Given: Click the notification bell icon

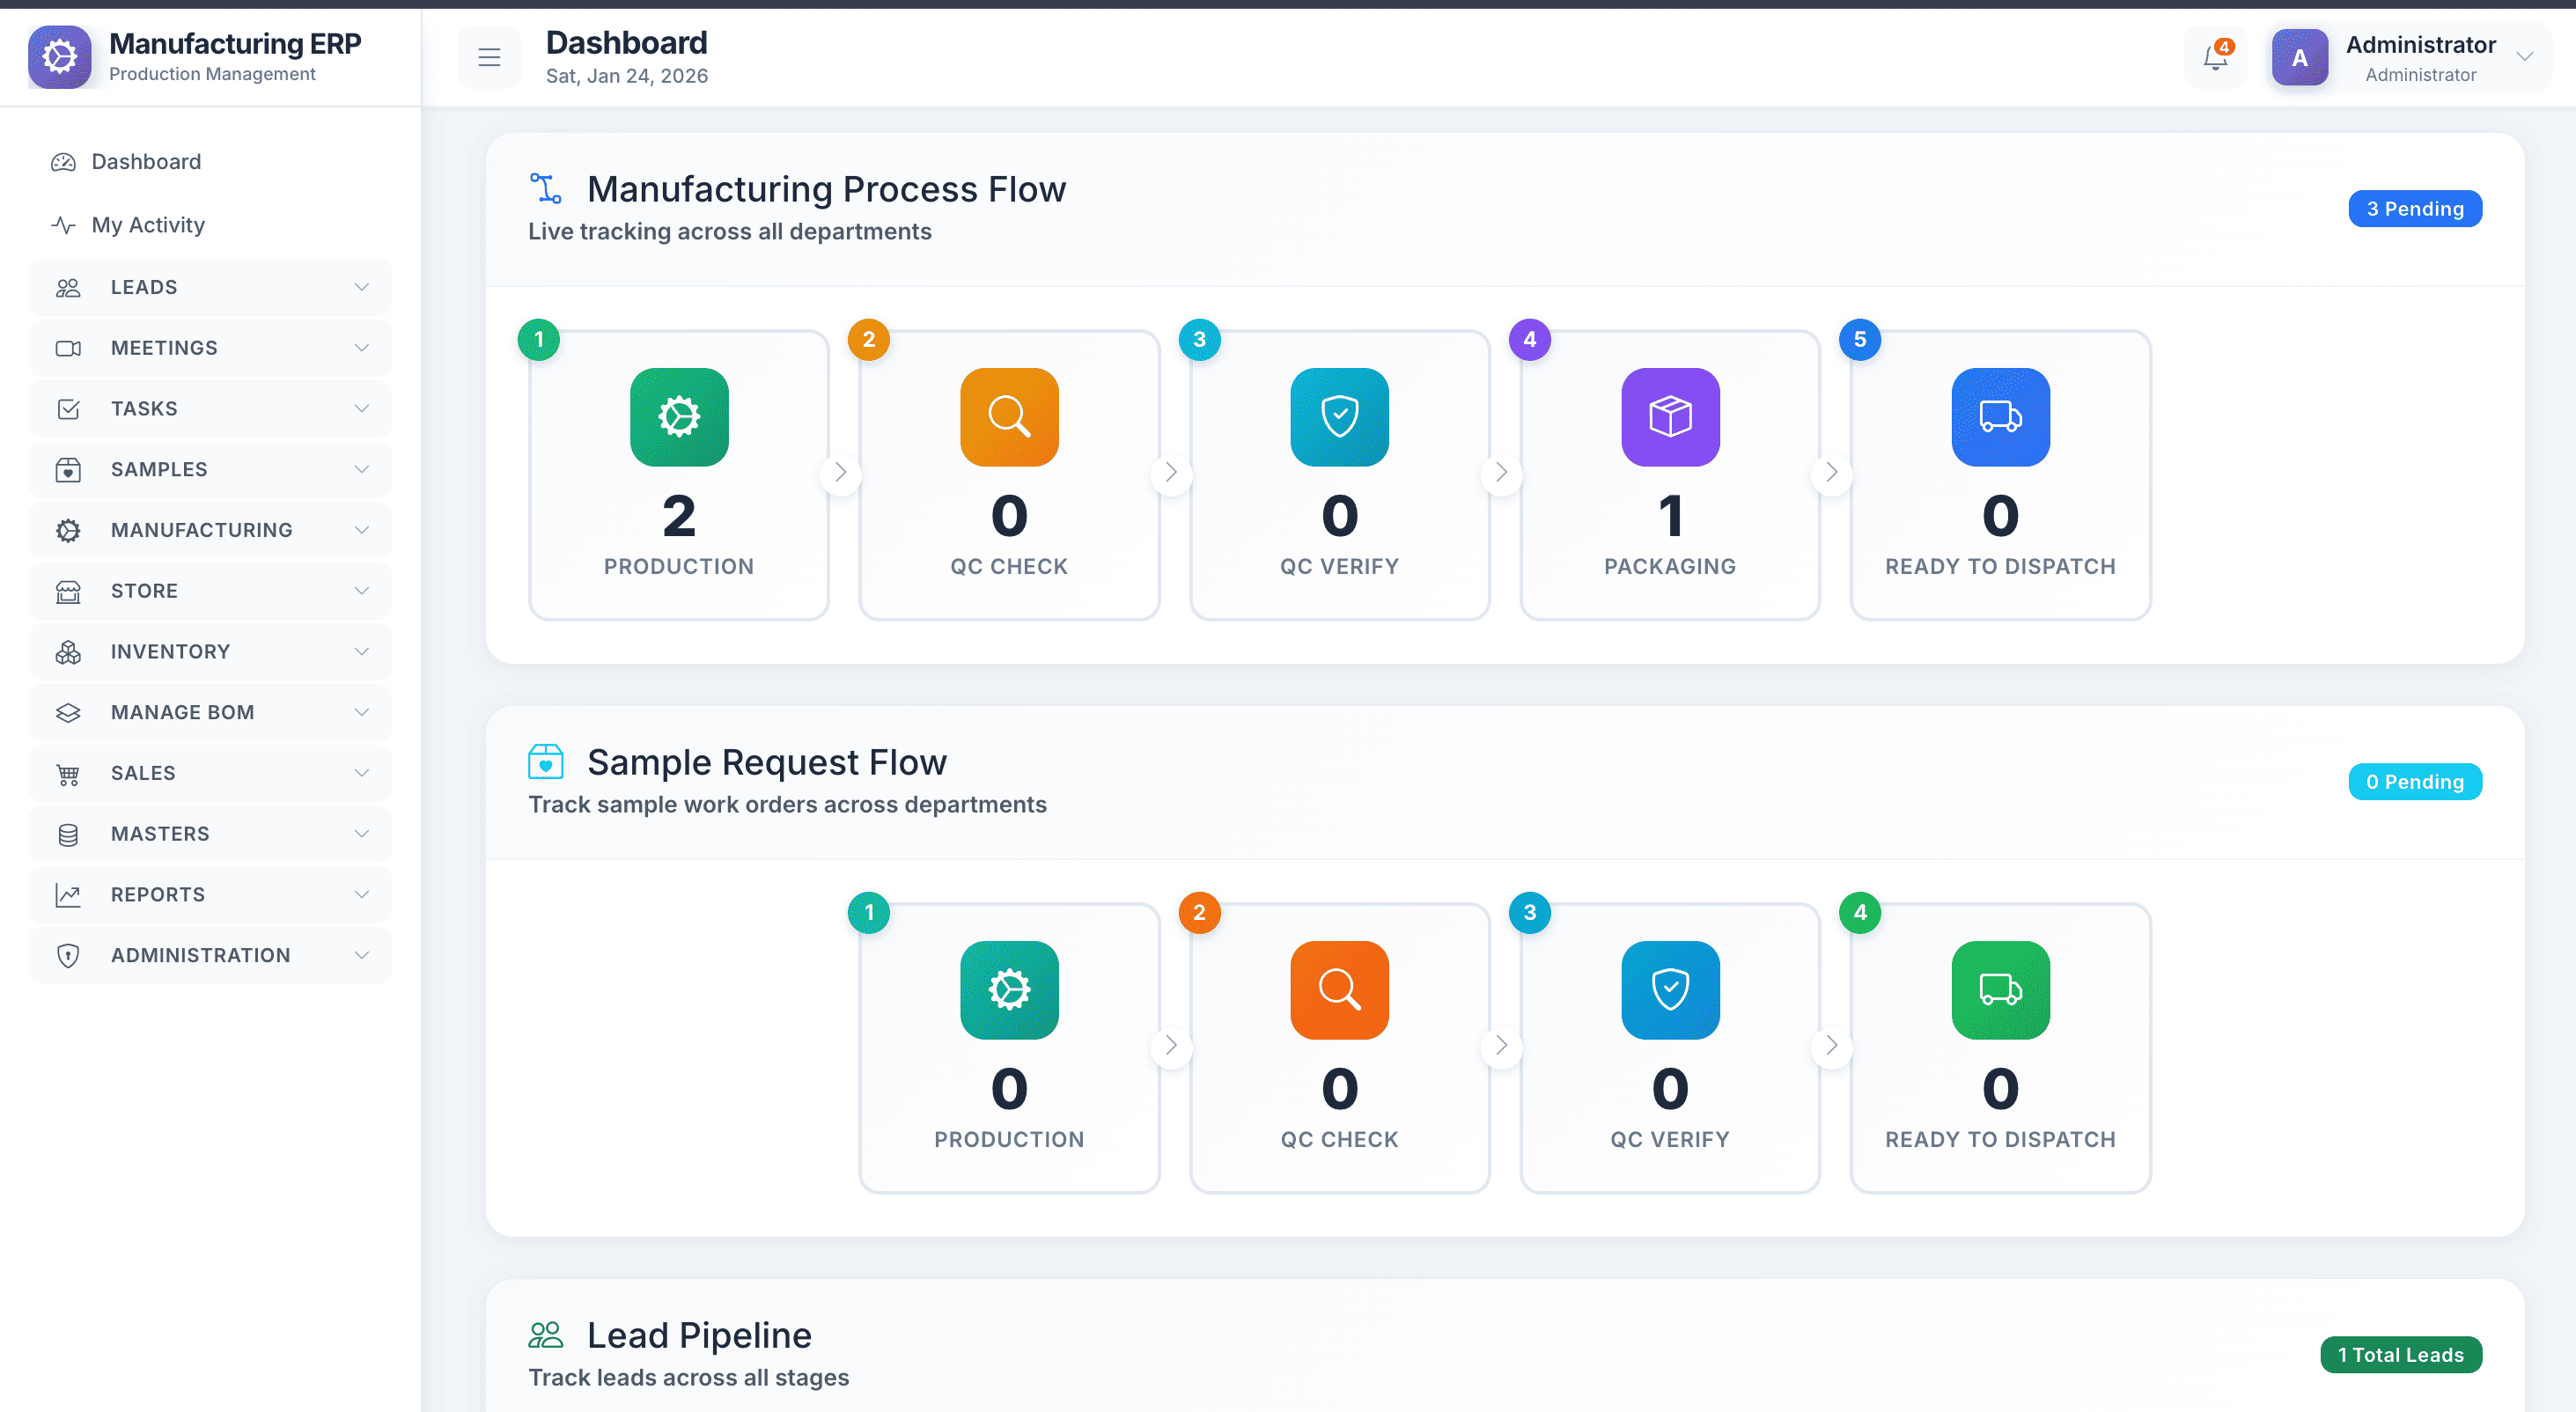Looking at the screenshot, I should [x=2215, y=58].
